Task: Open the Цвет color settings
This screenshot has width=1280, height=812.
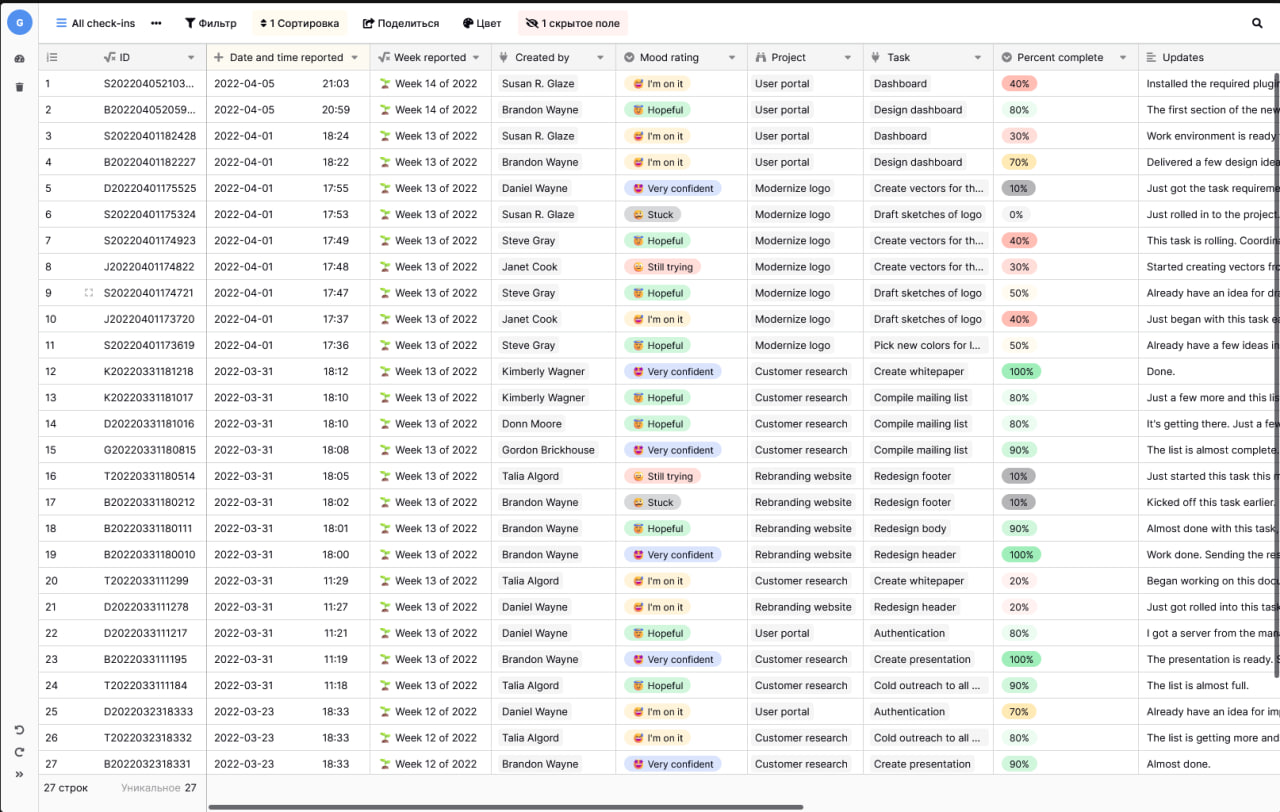Action: 482,23
